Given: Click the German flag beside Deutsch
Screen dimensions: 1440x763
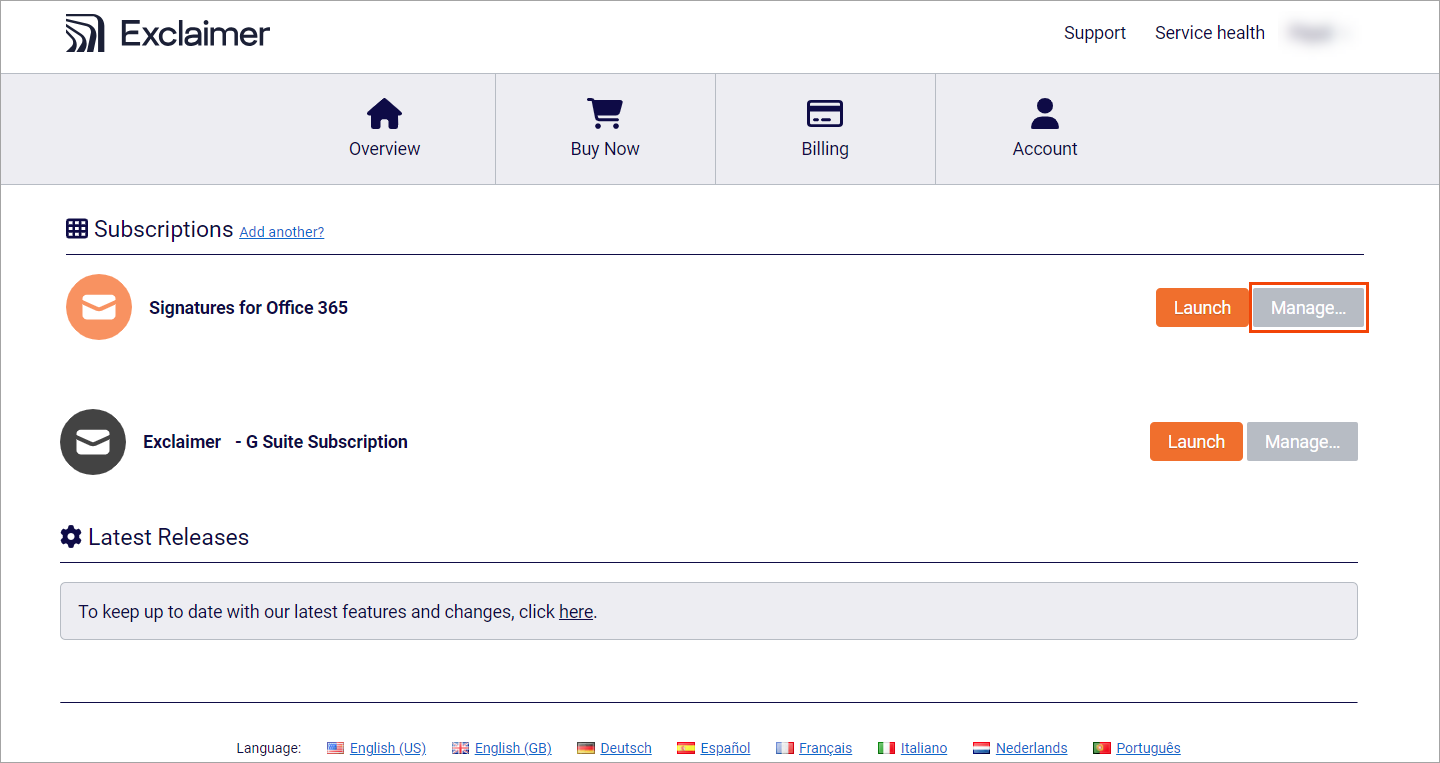Looking at the screenshot, I should click(585, 747).
